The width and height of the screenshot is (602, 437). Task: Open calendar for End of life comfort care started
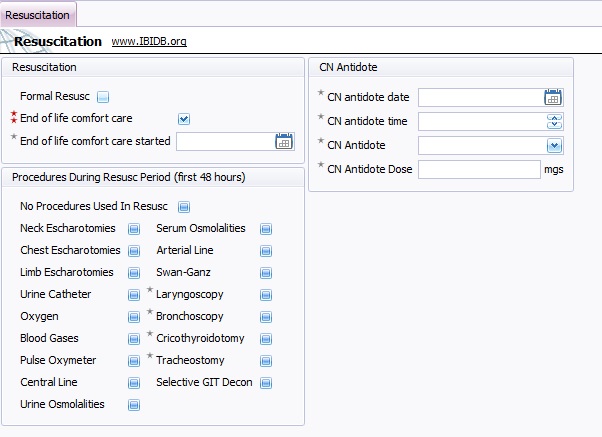tap(284, 141)
